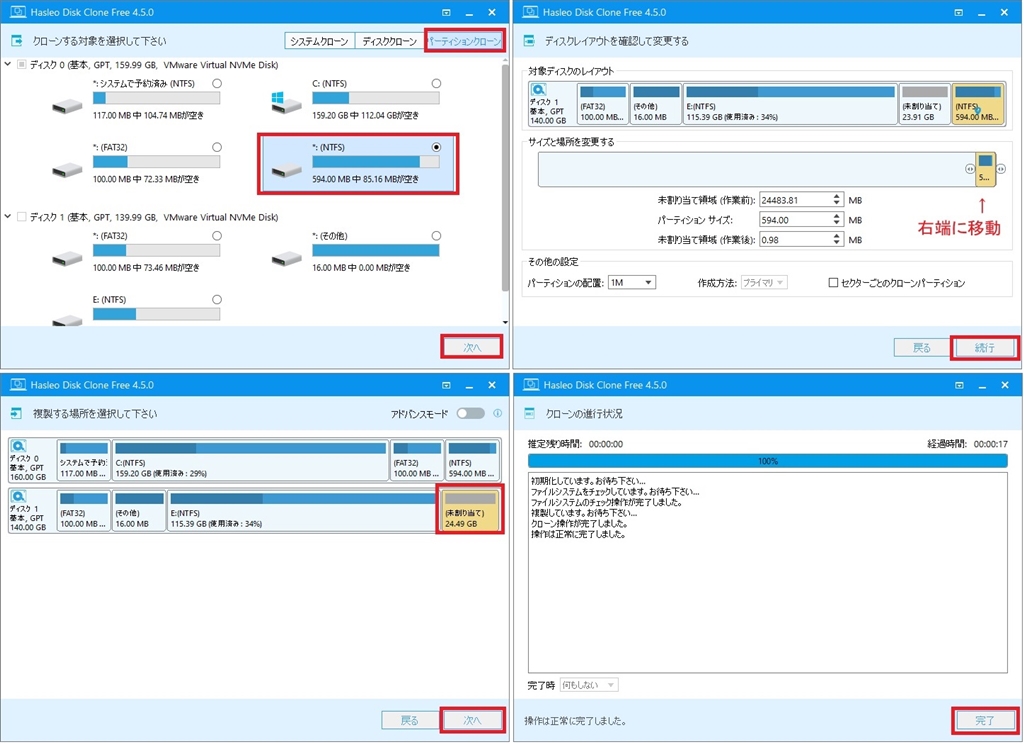Viewport: 1024px width, 744px height.
Task: Click stepper arrows of パーティション サイズ
Action: pyautogui.click(x=837, y=220)
